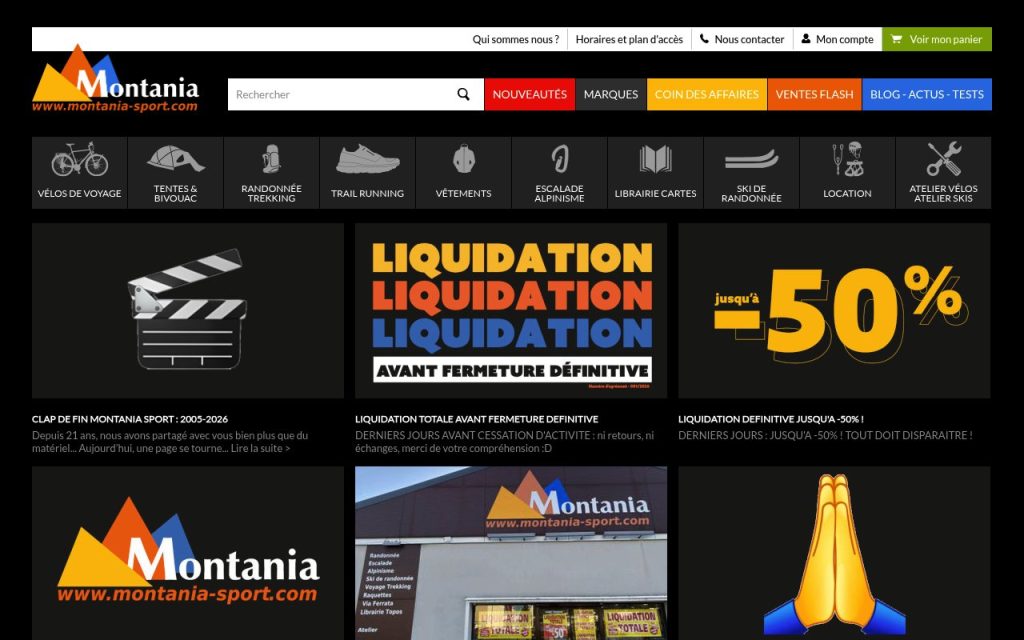Open the clapperboard article image
1024x640 pixels.
coord(188,311)
